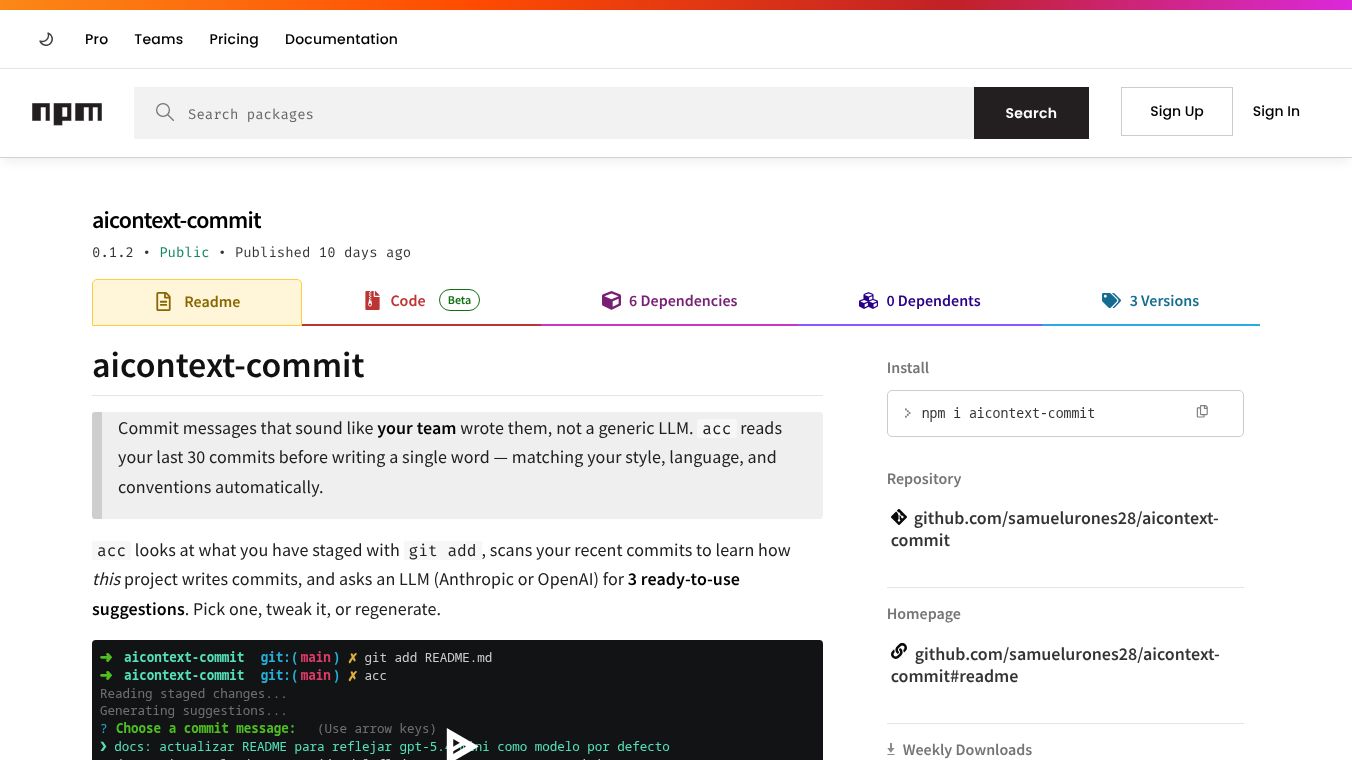Open the GitHub repository link
This screenshot has height=760, width=1352.
pos(1055,529)
